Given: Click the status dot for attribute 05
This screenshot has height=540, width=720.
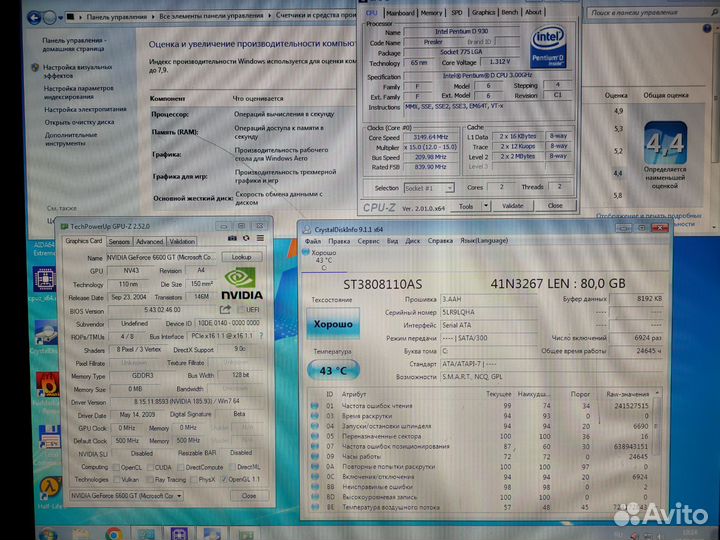Looking at the screenshot, I should click(315, 436).
